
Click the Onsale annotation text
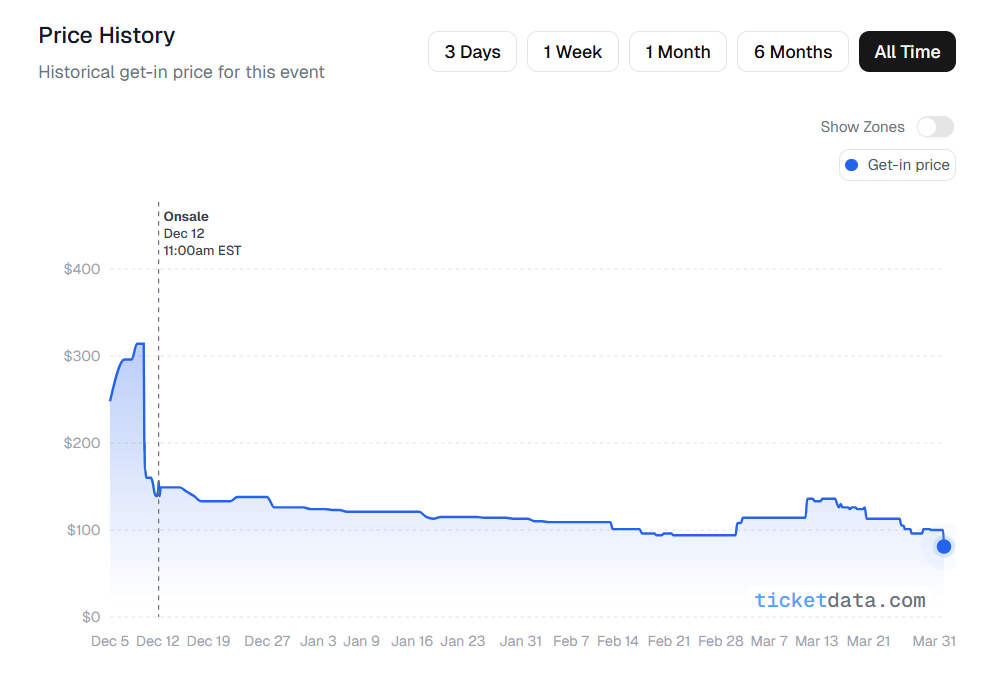186,216
